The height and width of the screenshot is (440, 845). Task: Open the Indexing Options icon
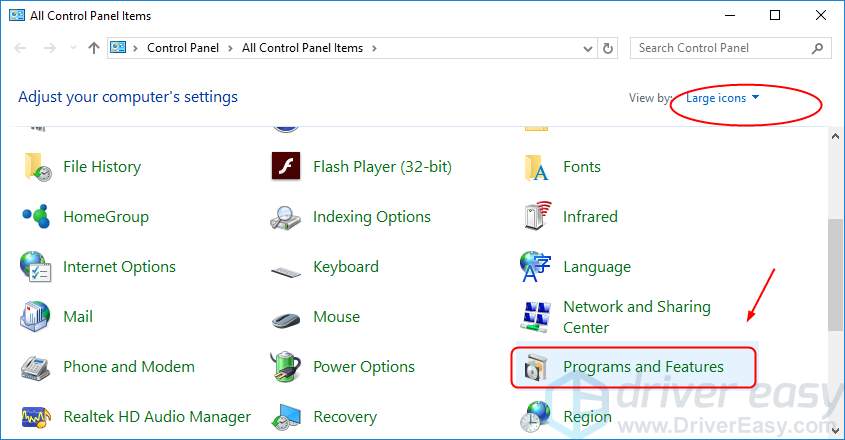tap(286, 217)
